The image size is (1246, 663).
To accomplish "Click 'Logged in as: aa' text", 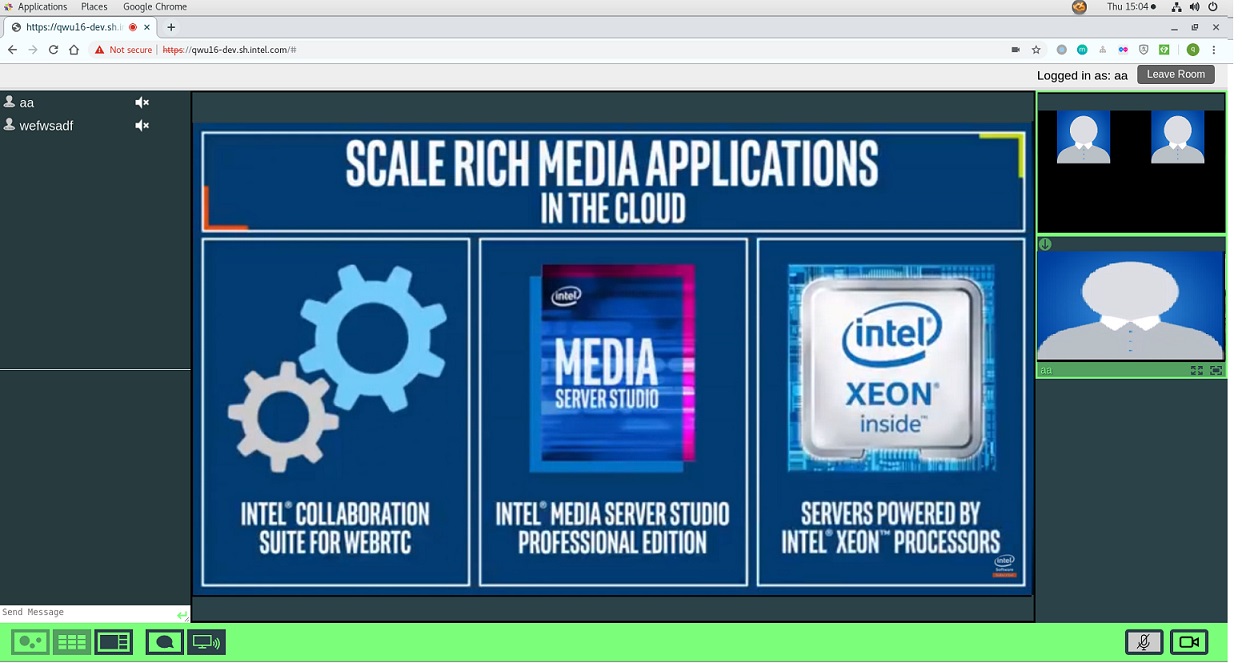I will pyautogui.click(x=1082, y=75).
